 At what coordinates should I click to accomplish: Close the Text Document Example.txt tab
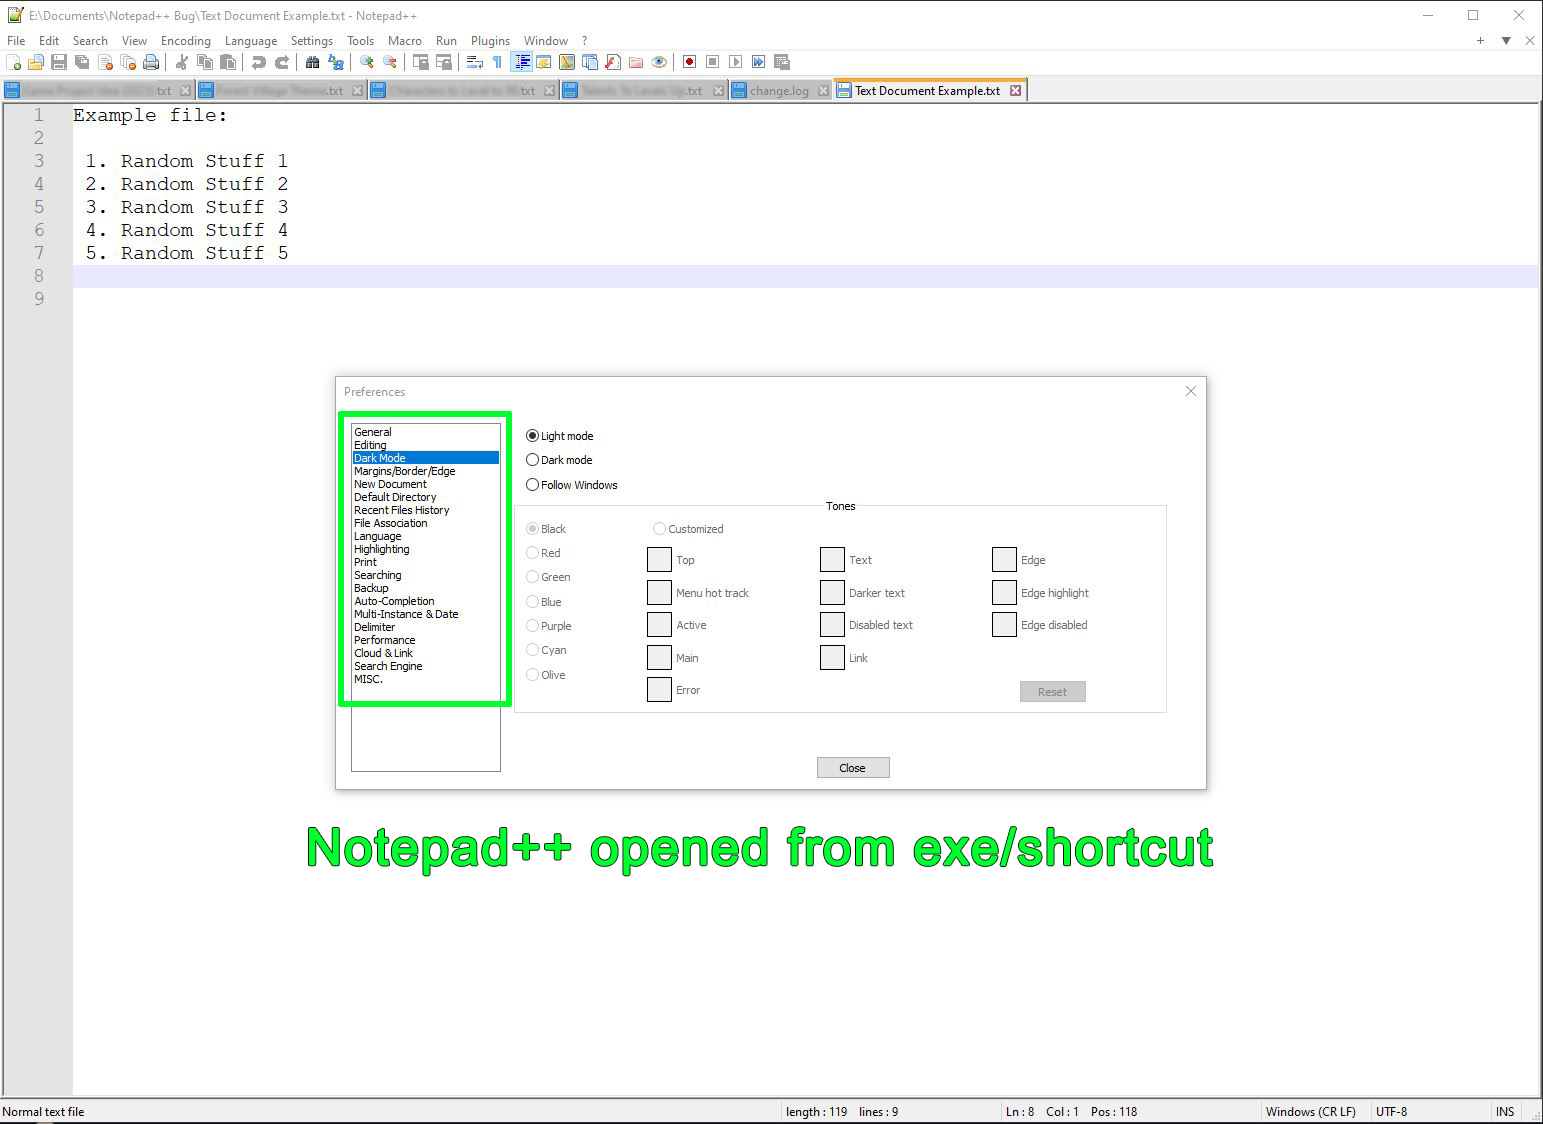click(1015, 90)
